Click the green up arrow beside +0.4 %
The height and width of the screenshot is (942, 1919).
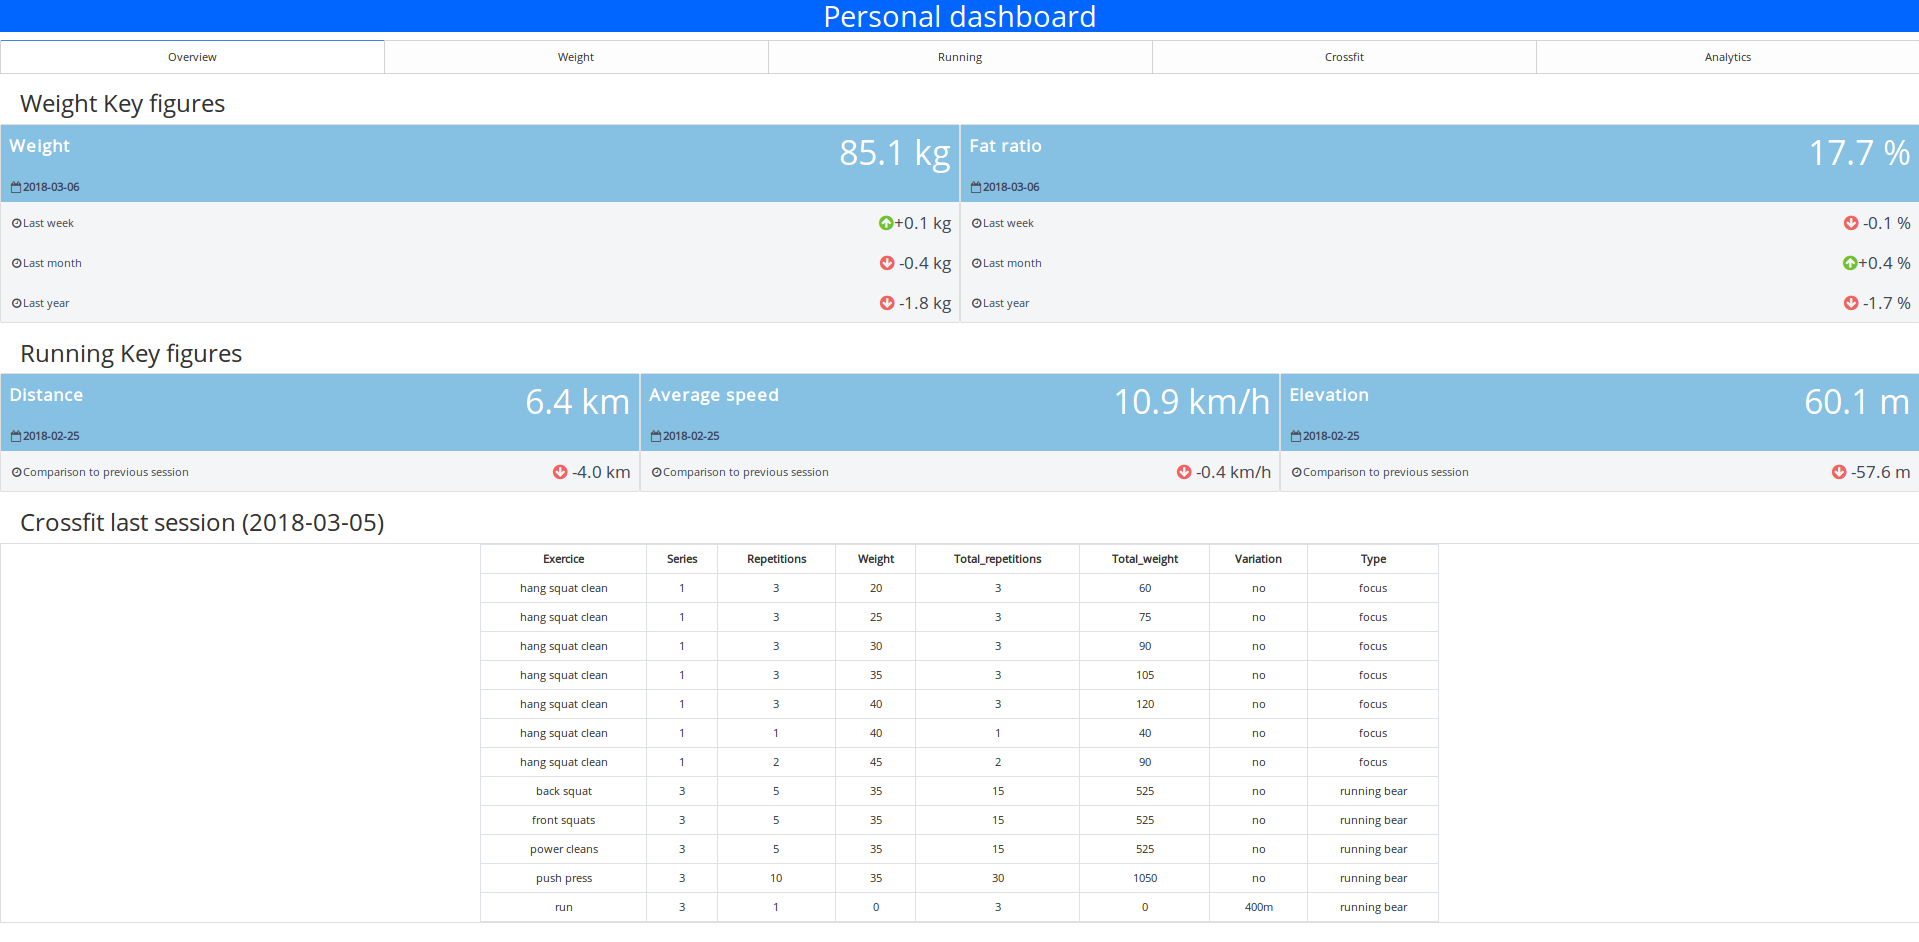[x=1850, y=263]
